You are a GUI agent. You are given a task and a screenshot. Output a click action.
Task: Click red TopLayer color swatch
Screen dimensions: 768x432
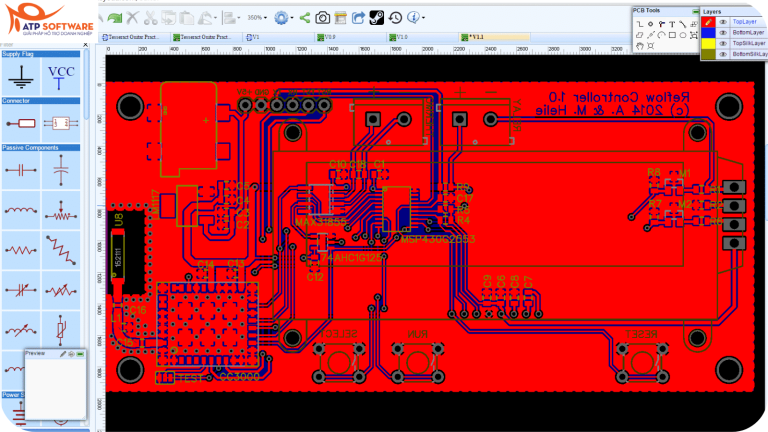tap(708, 22)
